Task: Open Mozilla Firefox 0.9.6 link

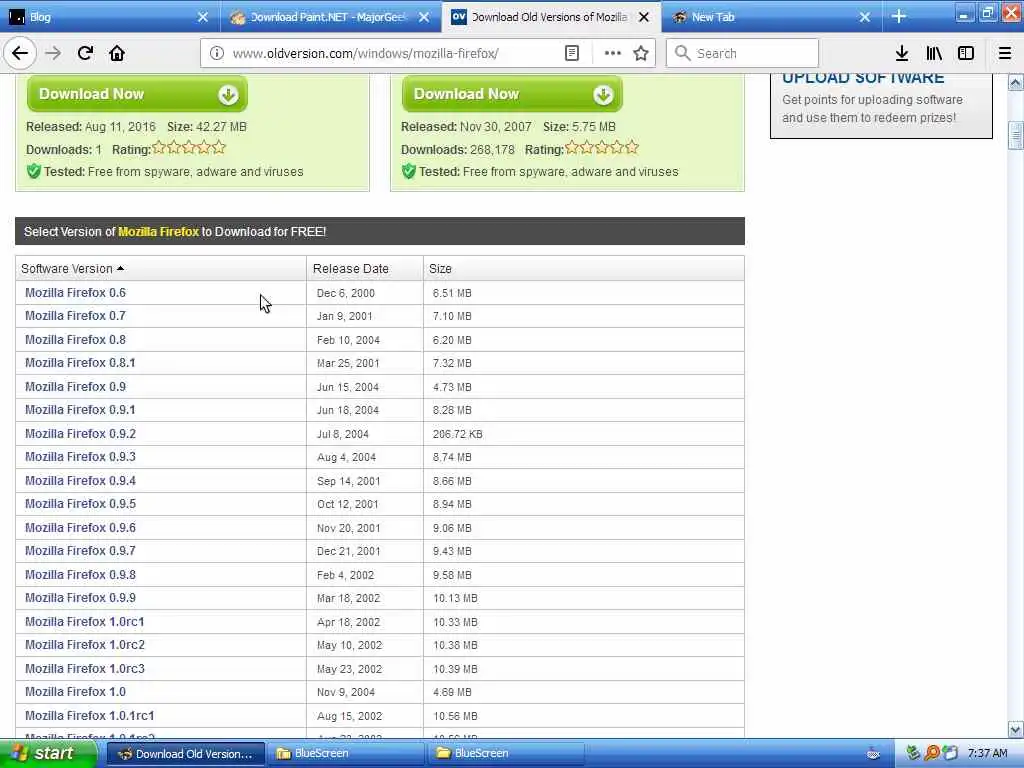Action: coord(80,528)
